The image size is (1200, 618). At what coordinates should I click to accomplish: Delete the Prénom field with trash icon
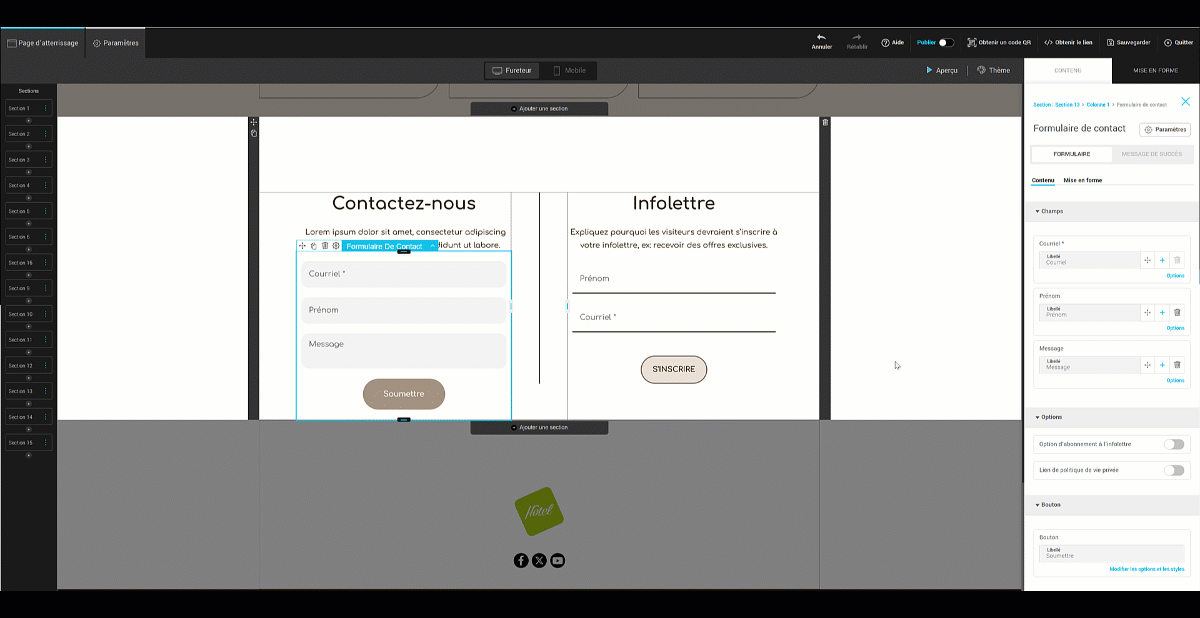pyautogui.click(x=1177, y=313)
